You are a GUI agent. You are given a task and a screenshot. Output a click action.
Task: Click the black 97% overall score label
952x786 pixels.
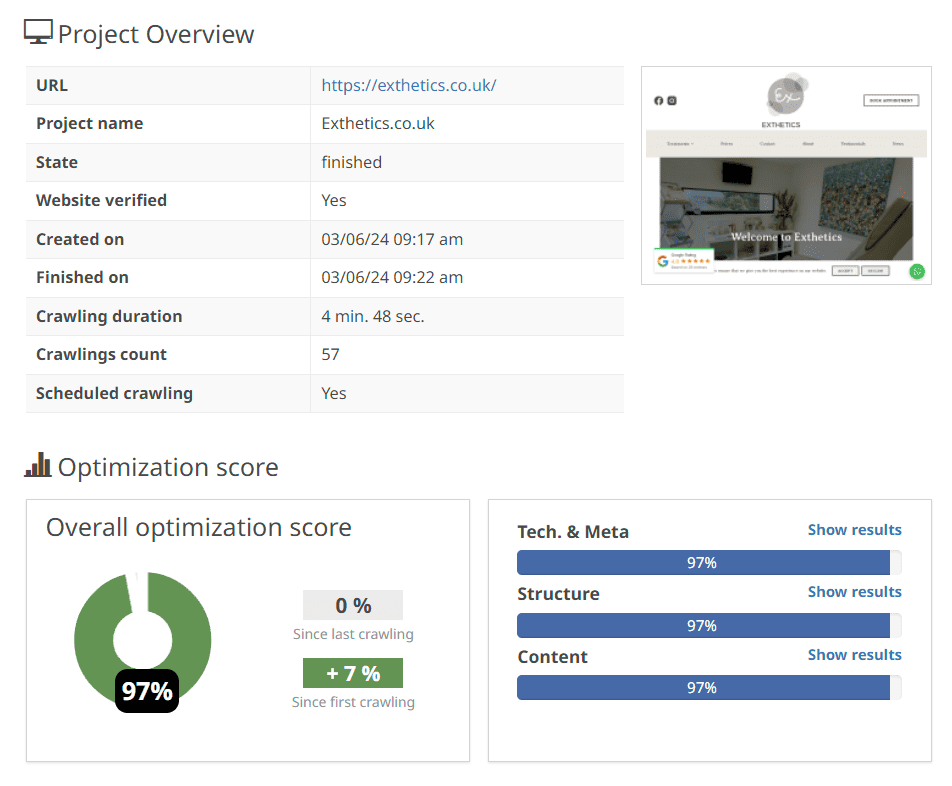point(147,691)
